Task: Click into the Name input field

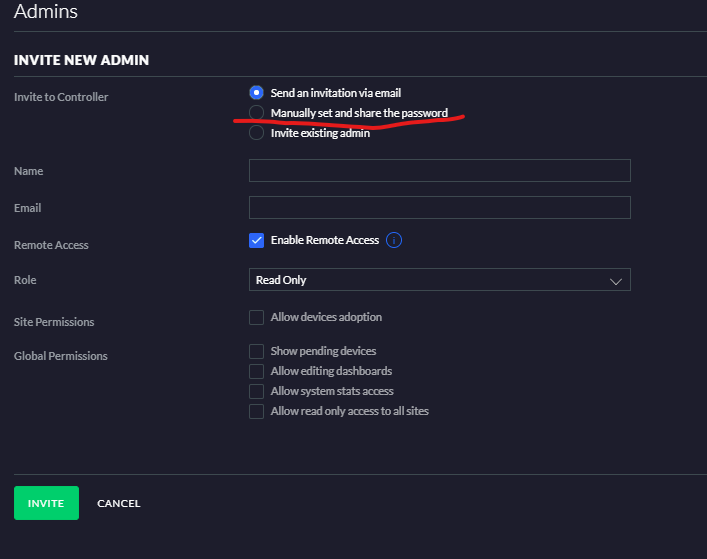Action: (439, 171)
